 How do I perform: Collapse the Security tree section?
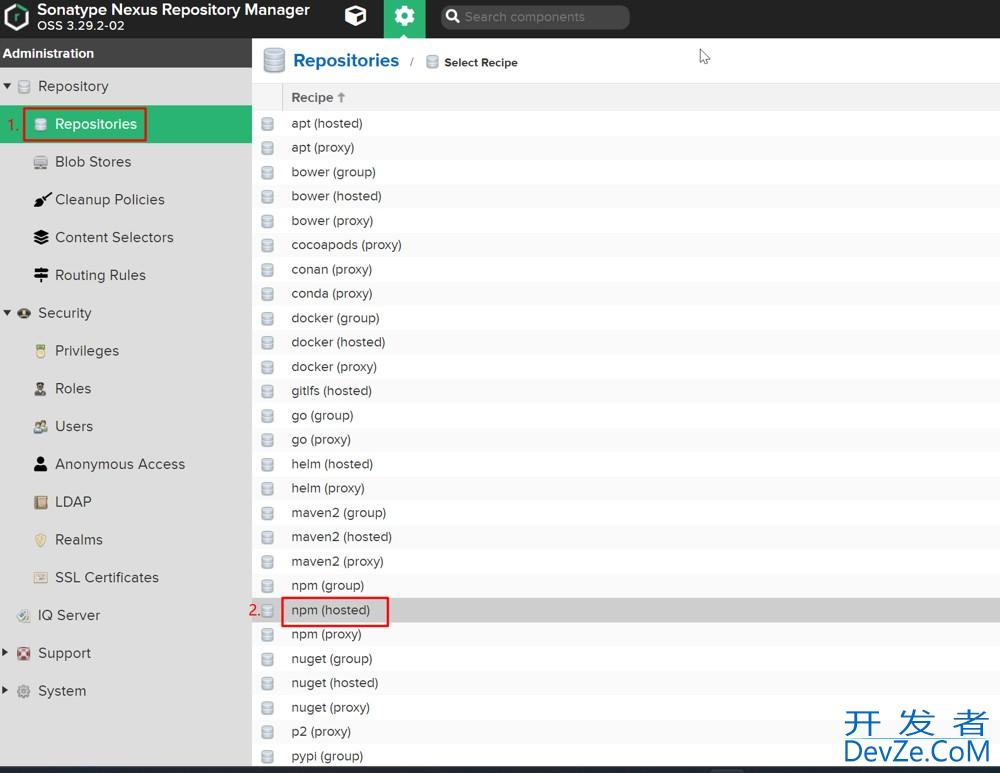[x=7, y=313]
